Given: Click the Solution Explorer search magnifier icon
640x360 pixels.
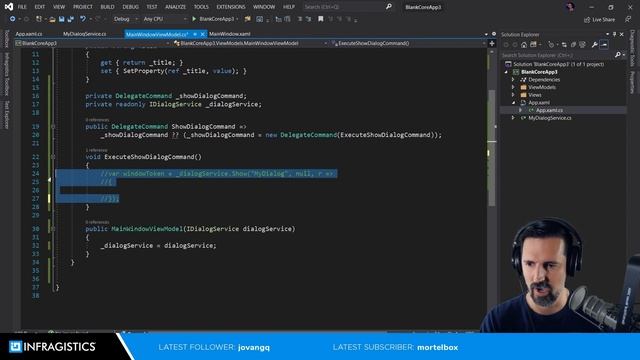Looking at the screenshot, I should [x=618, y=55].
